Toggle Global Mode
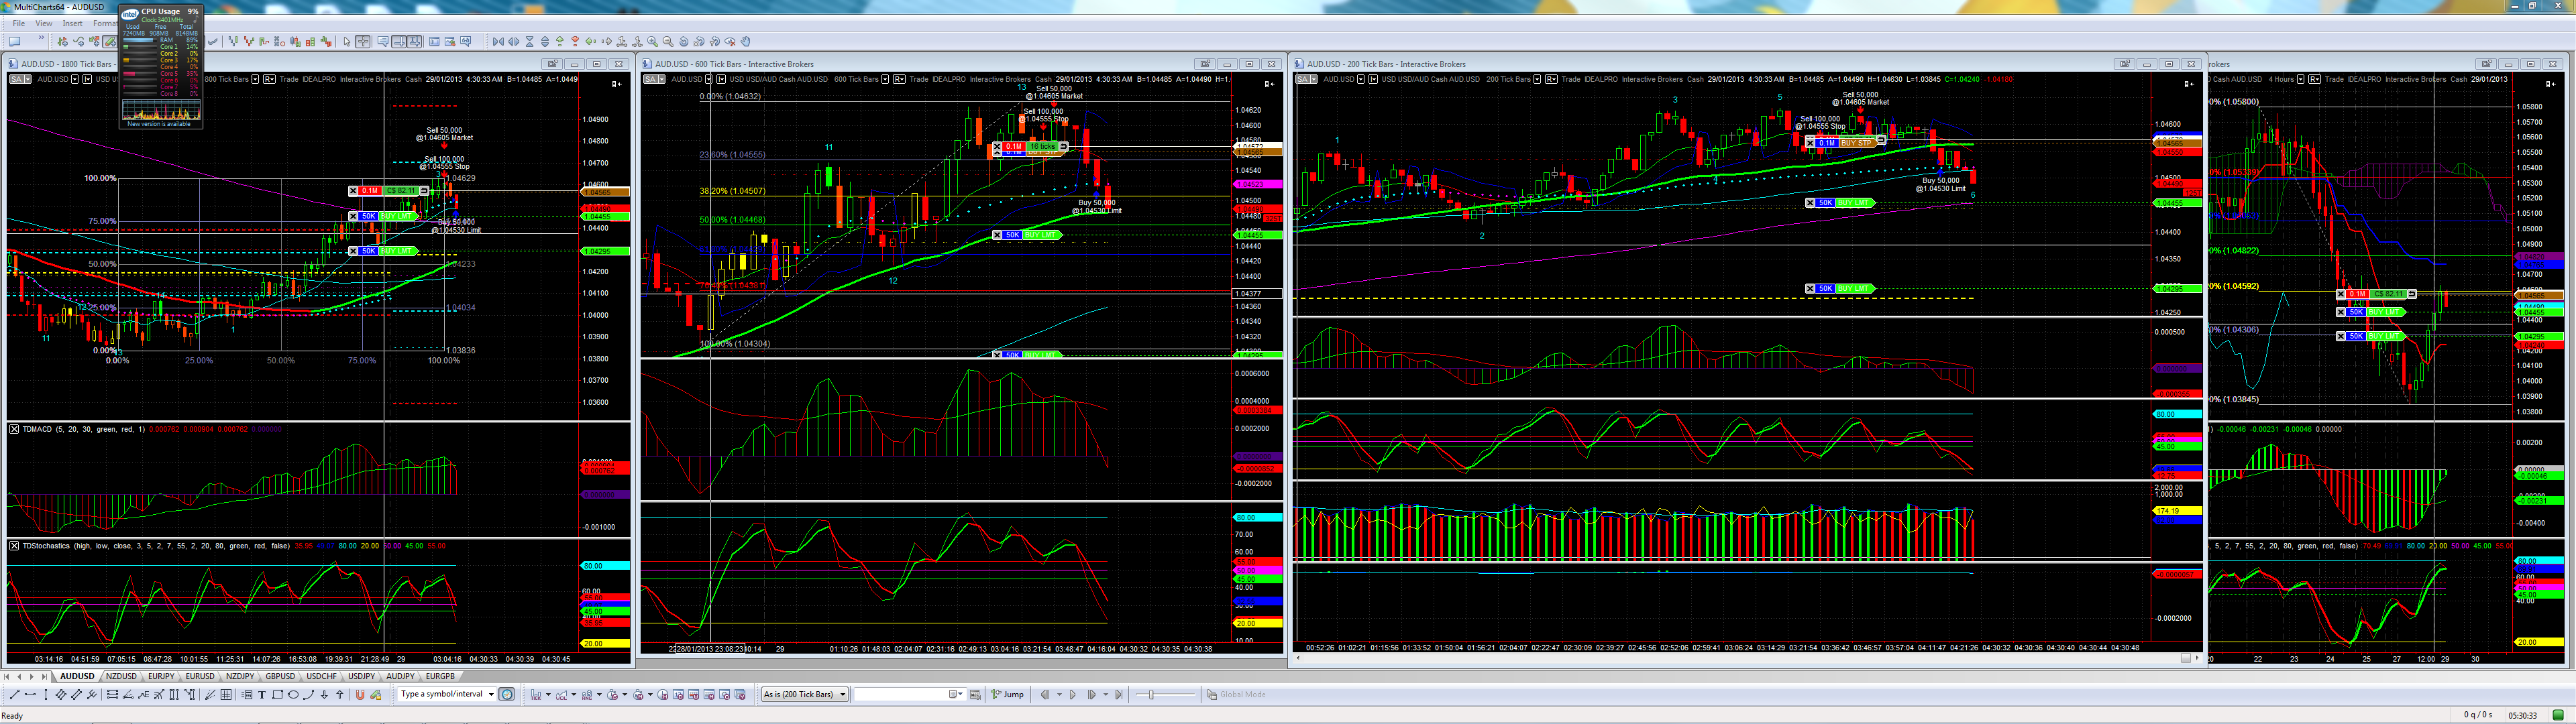Image resolution: width=2576 pixels, height=724 pixels. (1236, 694)
